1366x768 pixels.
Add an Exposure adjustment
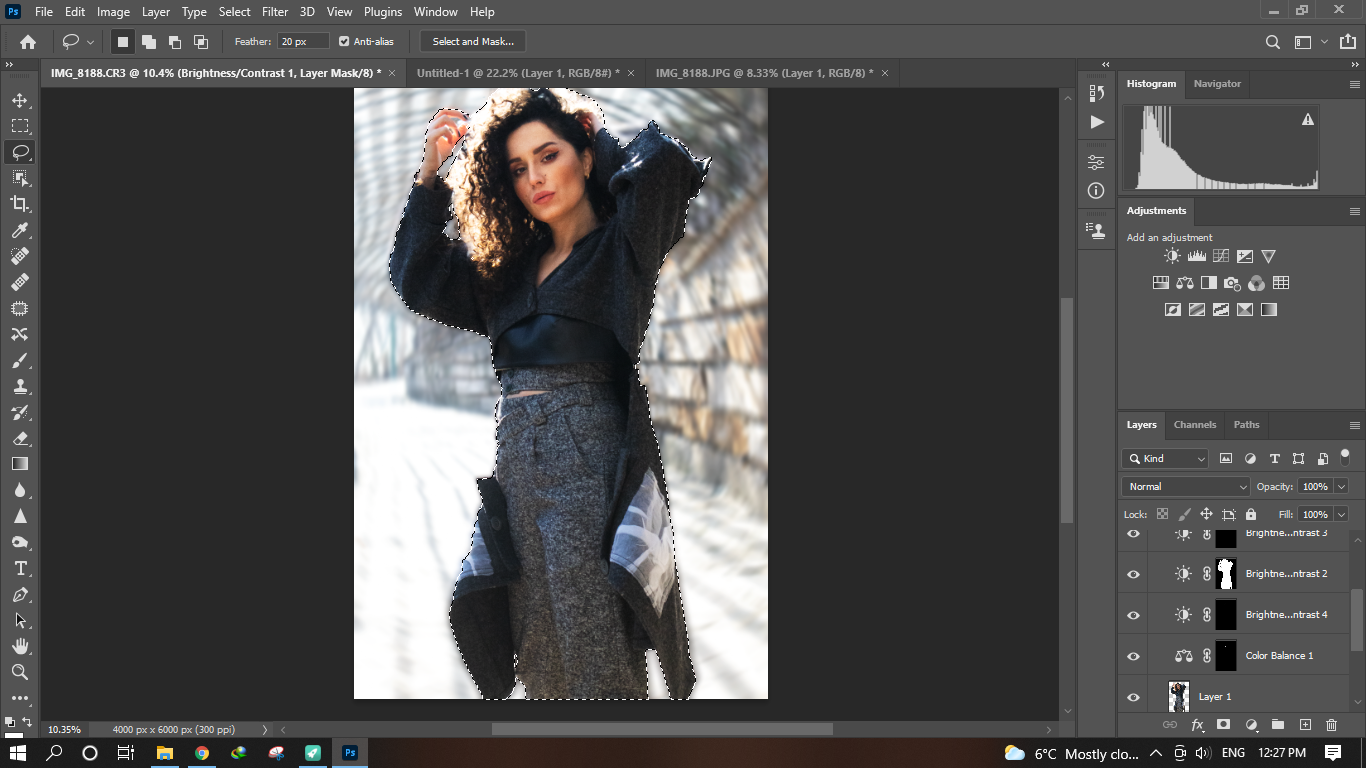point(1244,257)
